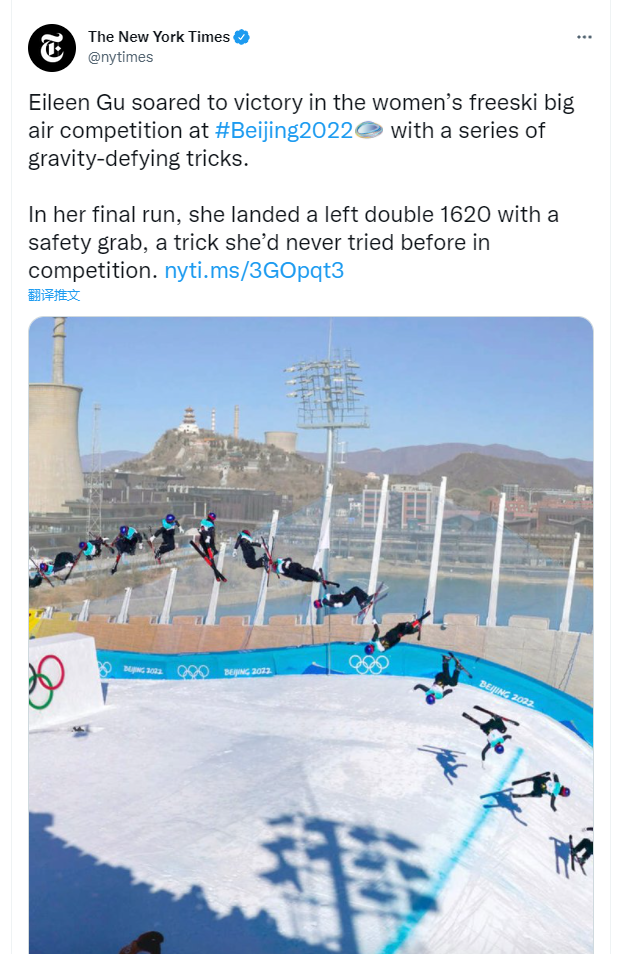The image size is (624, 954).
Task: Open the #Beijing2022 hashtag
Action: point(283,130)
